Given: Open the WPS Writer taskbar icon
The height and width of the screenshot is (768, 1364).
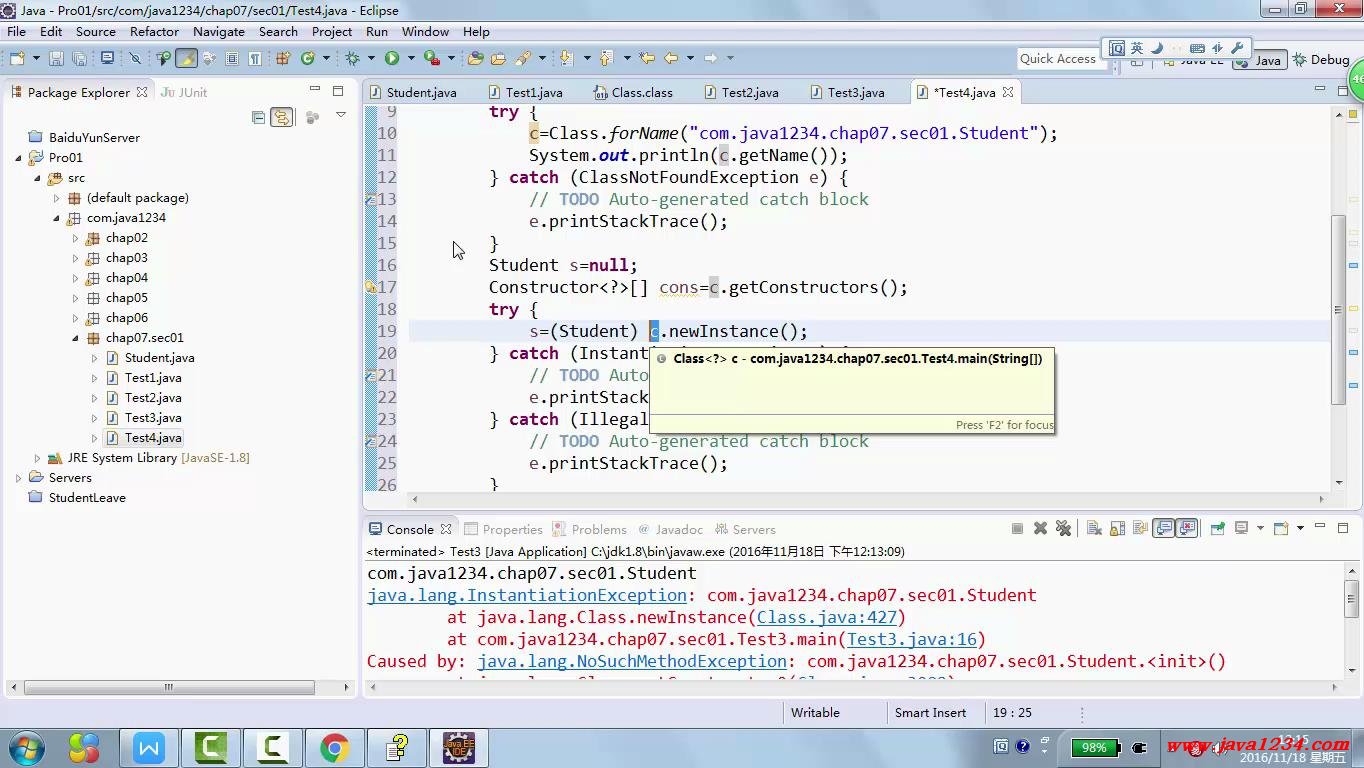Looking at the screenshot, I should 149,747.
